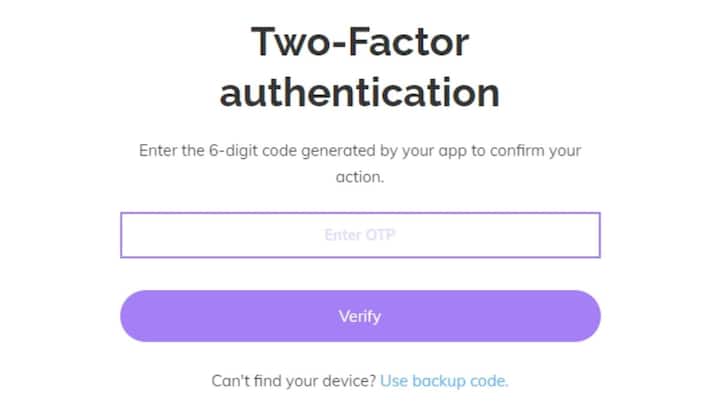
Task: Confirm the action using Verify
Action: coord(360,317)
